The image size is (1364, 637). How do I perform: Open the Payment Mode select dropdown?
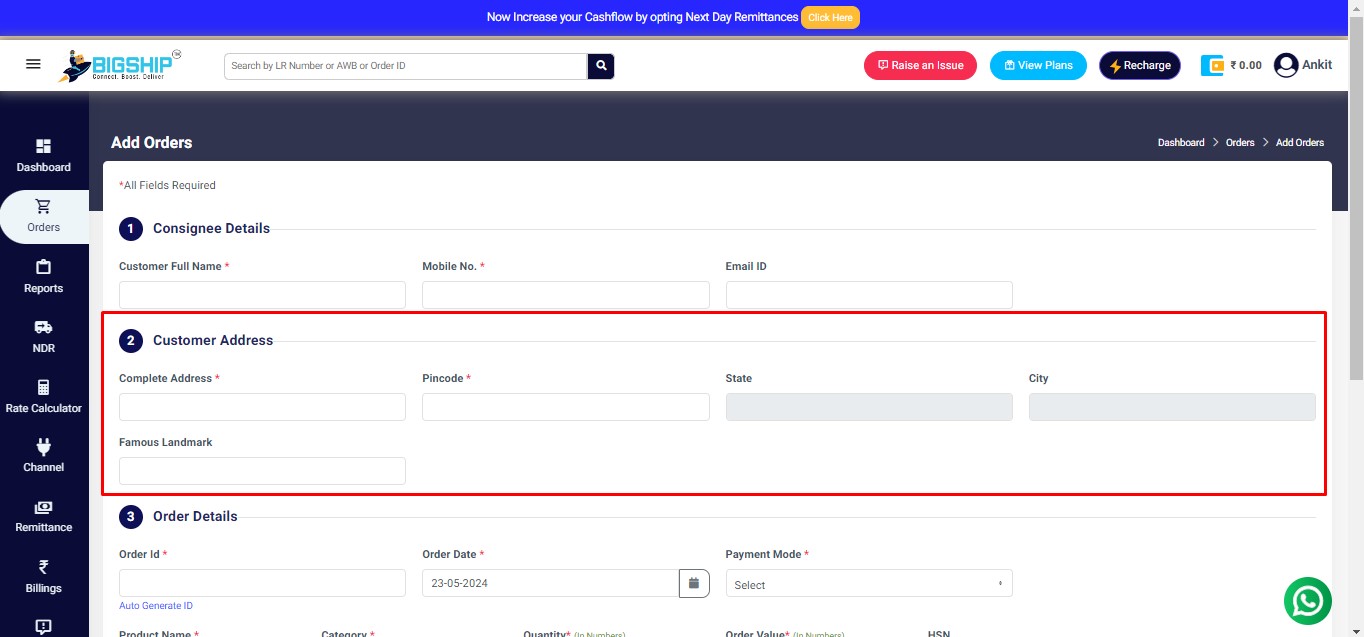[x=868, y=583]
